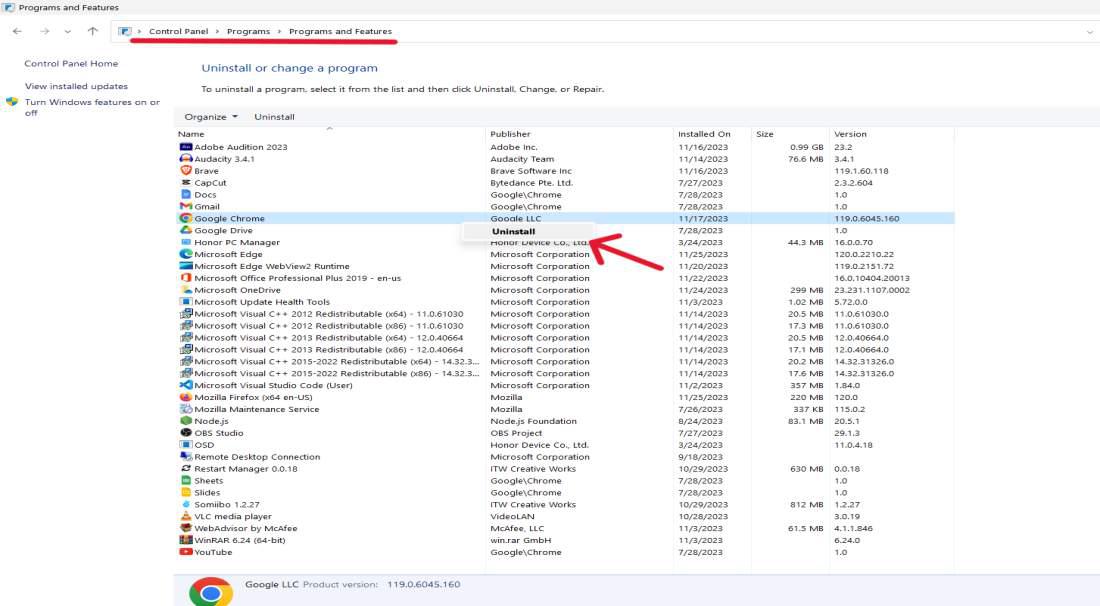Screen dimensions: 1100x606
Task: Click Control Panel in breadcrumb path
Action: click(x=178, y=32)
